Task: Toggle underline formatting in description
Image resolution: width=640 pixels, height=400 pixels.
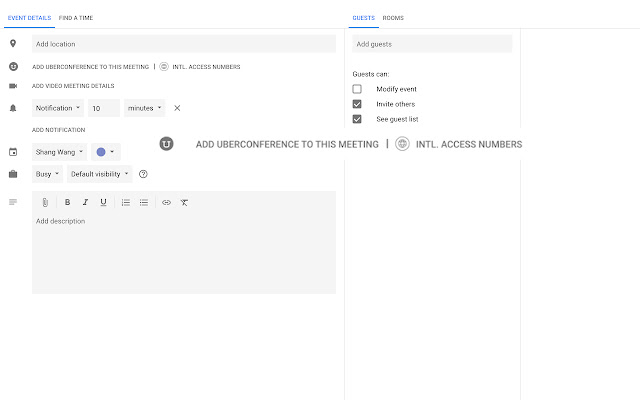Action: coord(103,202)
